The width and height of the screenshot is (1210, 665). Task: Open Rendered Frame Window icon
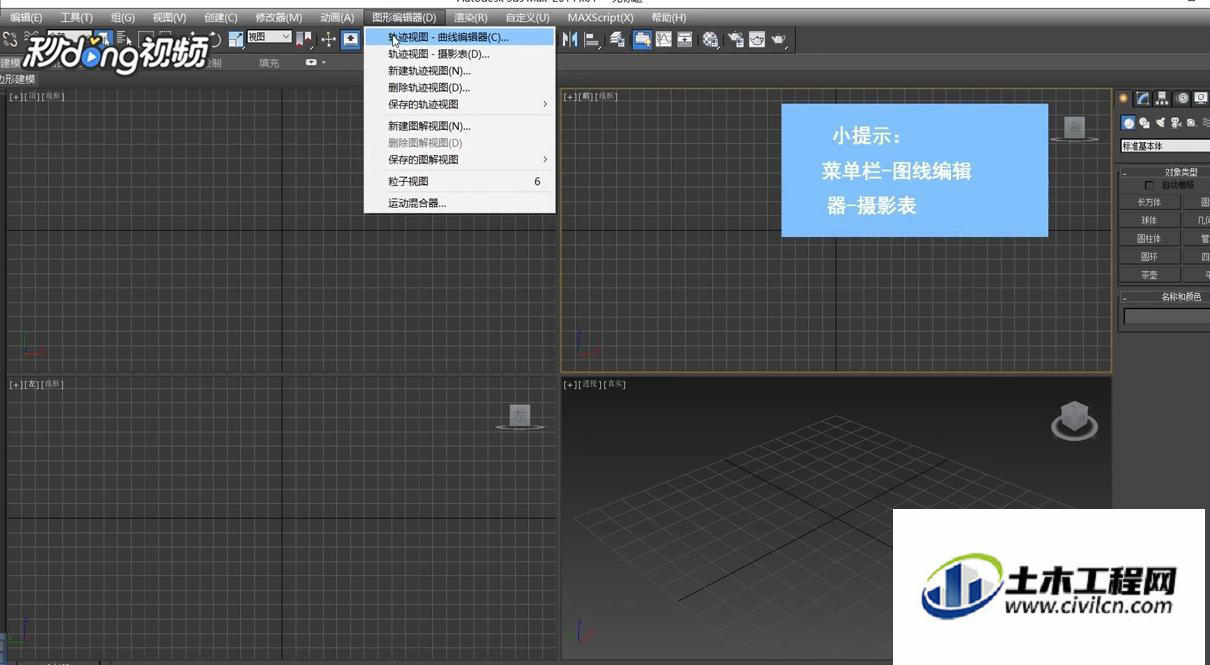pyautogui.click(x=757, y=39)
